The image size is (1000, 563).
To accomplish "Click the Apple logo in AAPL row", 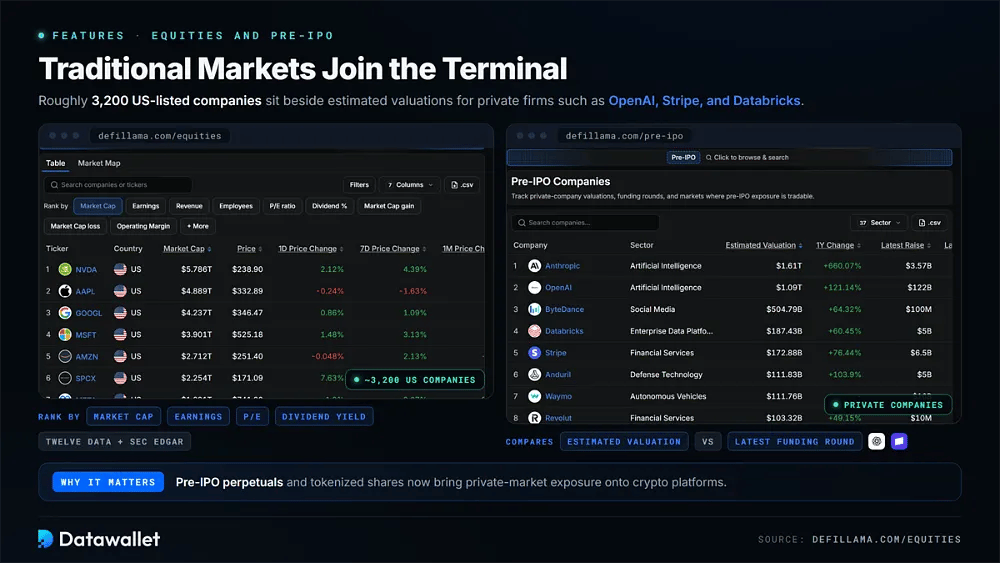I will coord(65,291).
